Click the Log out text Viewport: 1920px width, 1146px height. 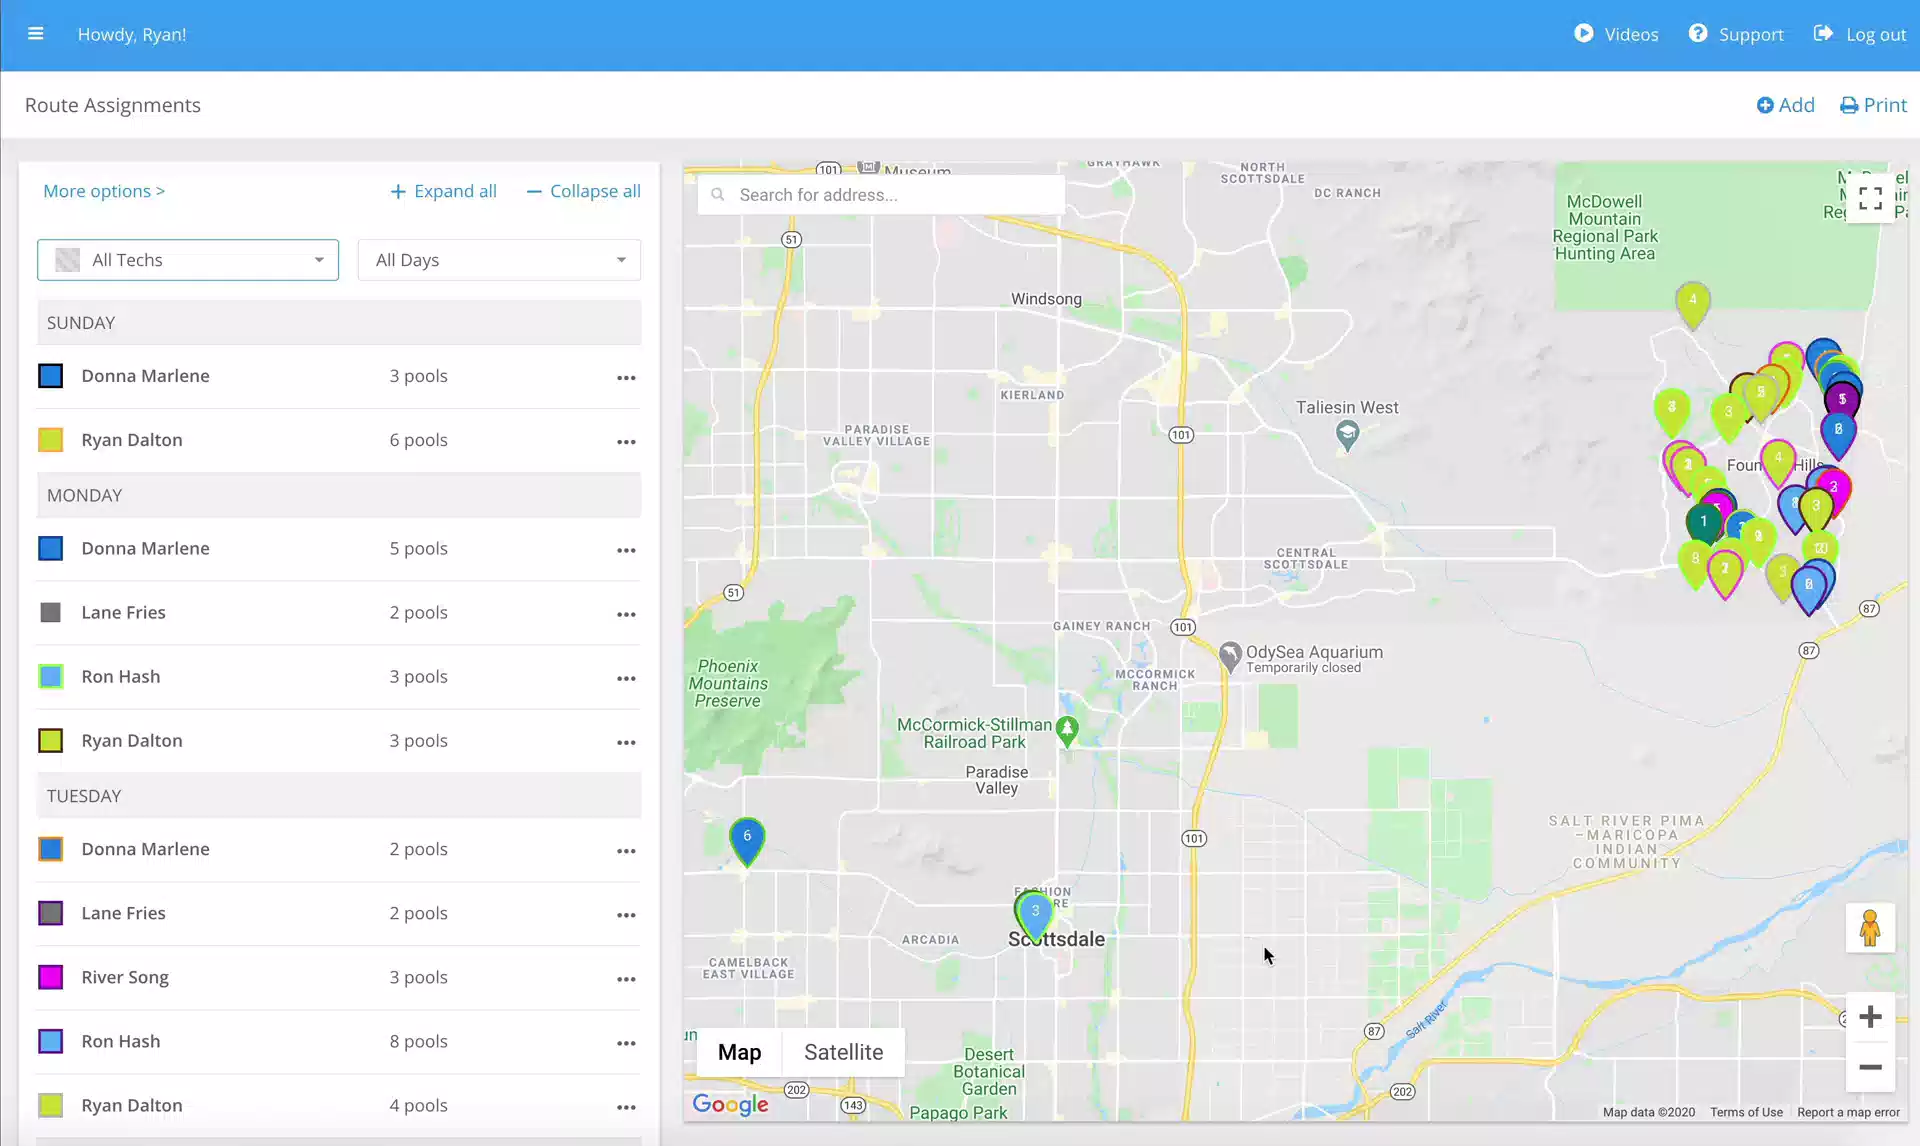(1876, 34)
